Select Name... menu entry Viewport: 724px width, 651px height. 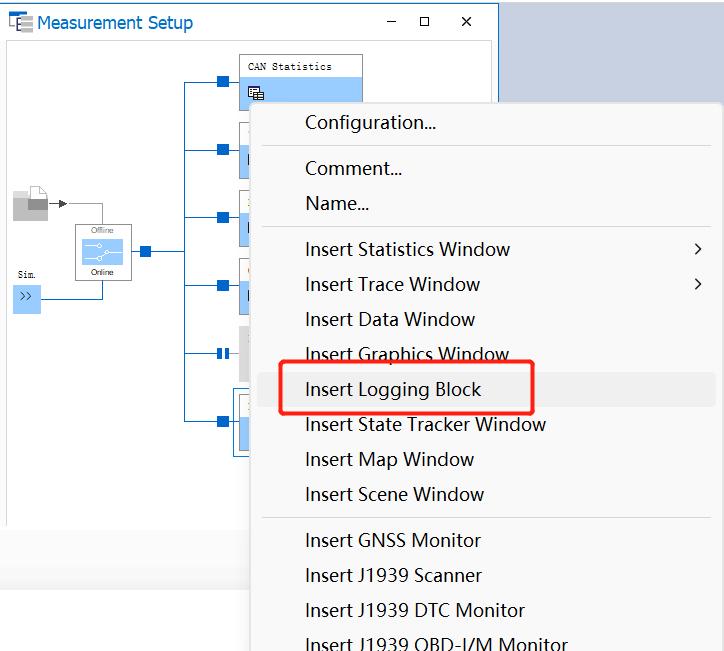coord(337,203)
